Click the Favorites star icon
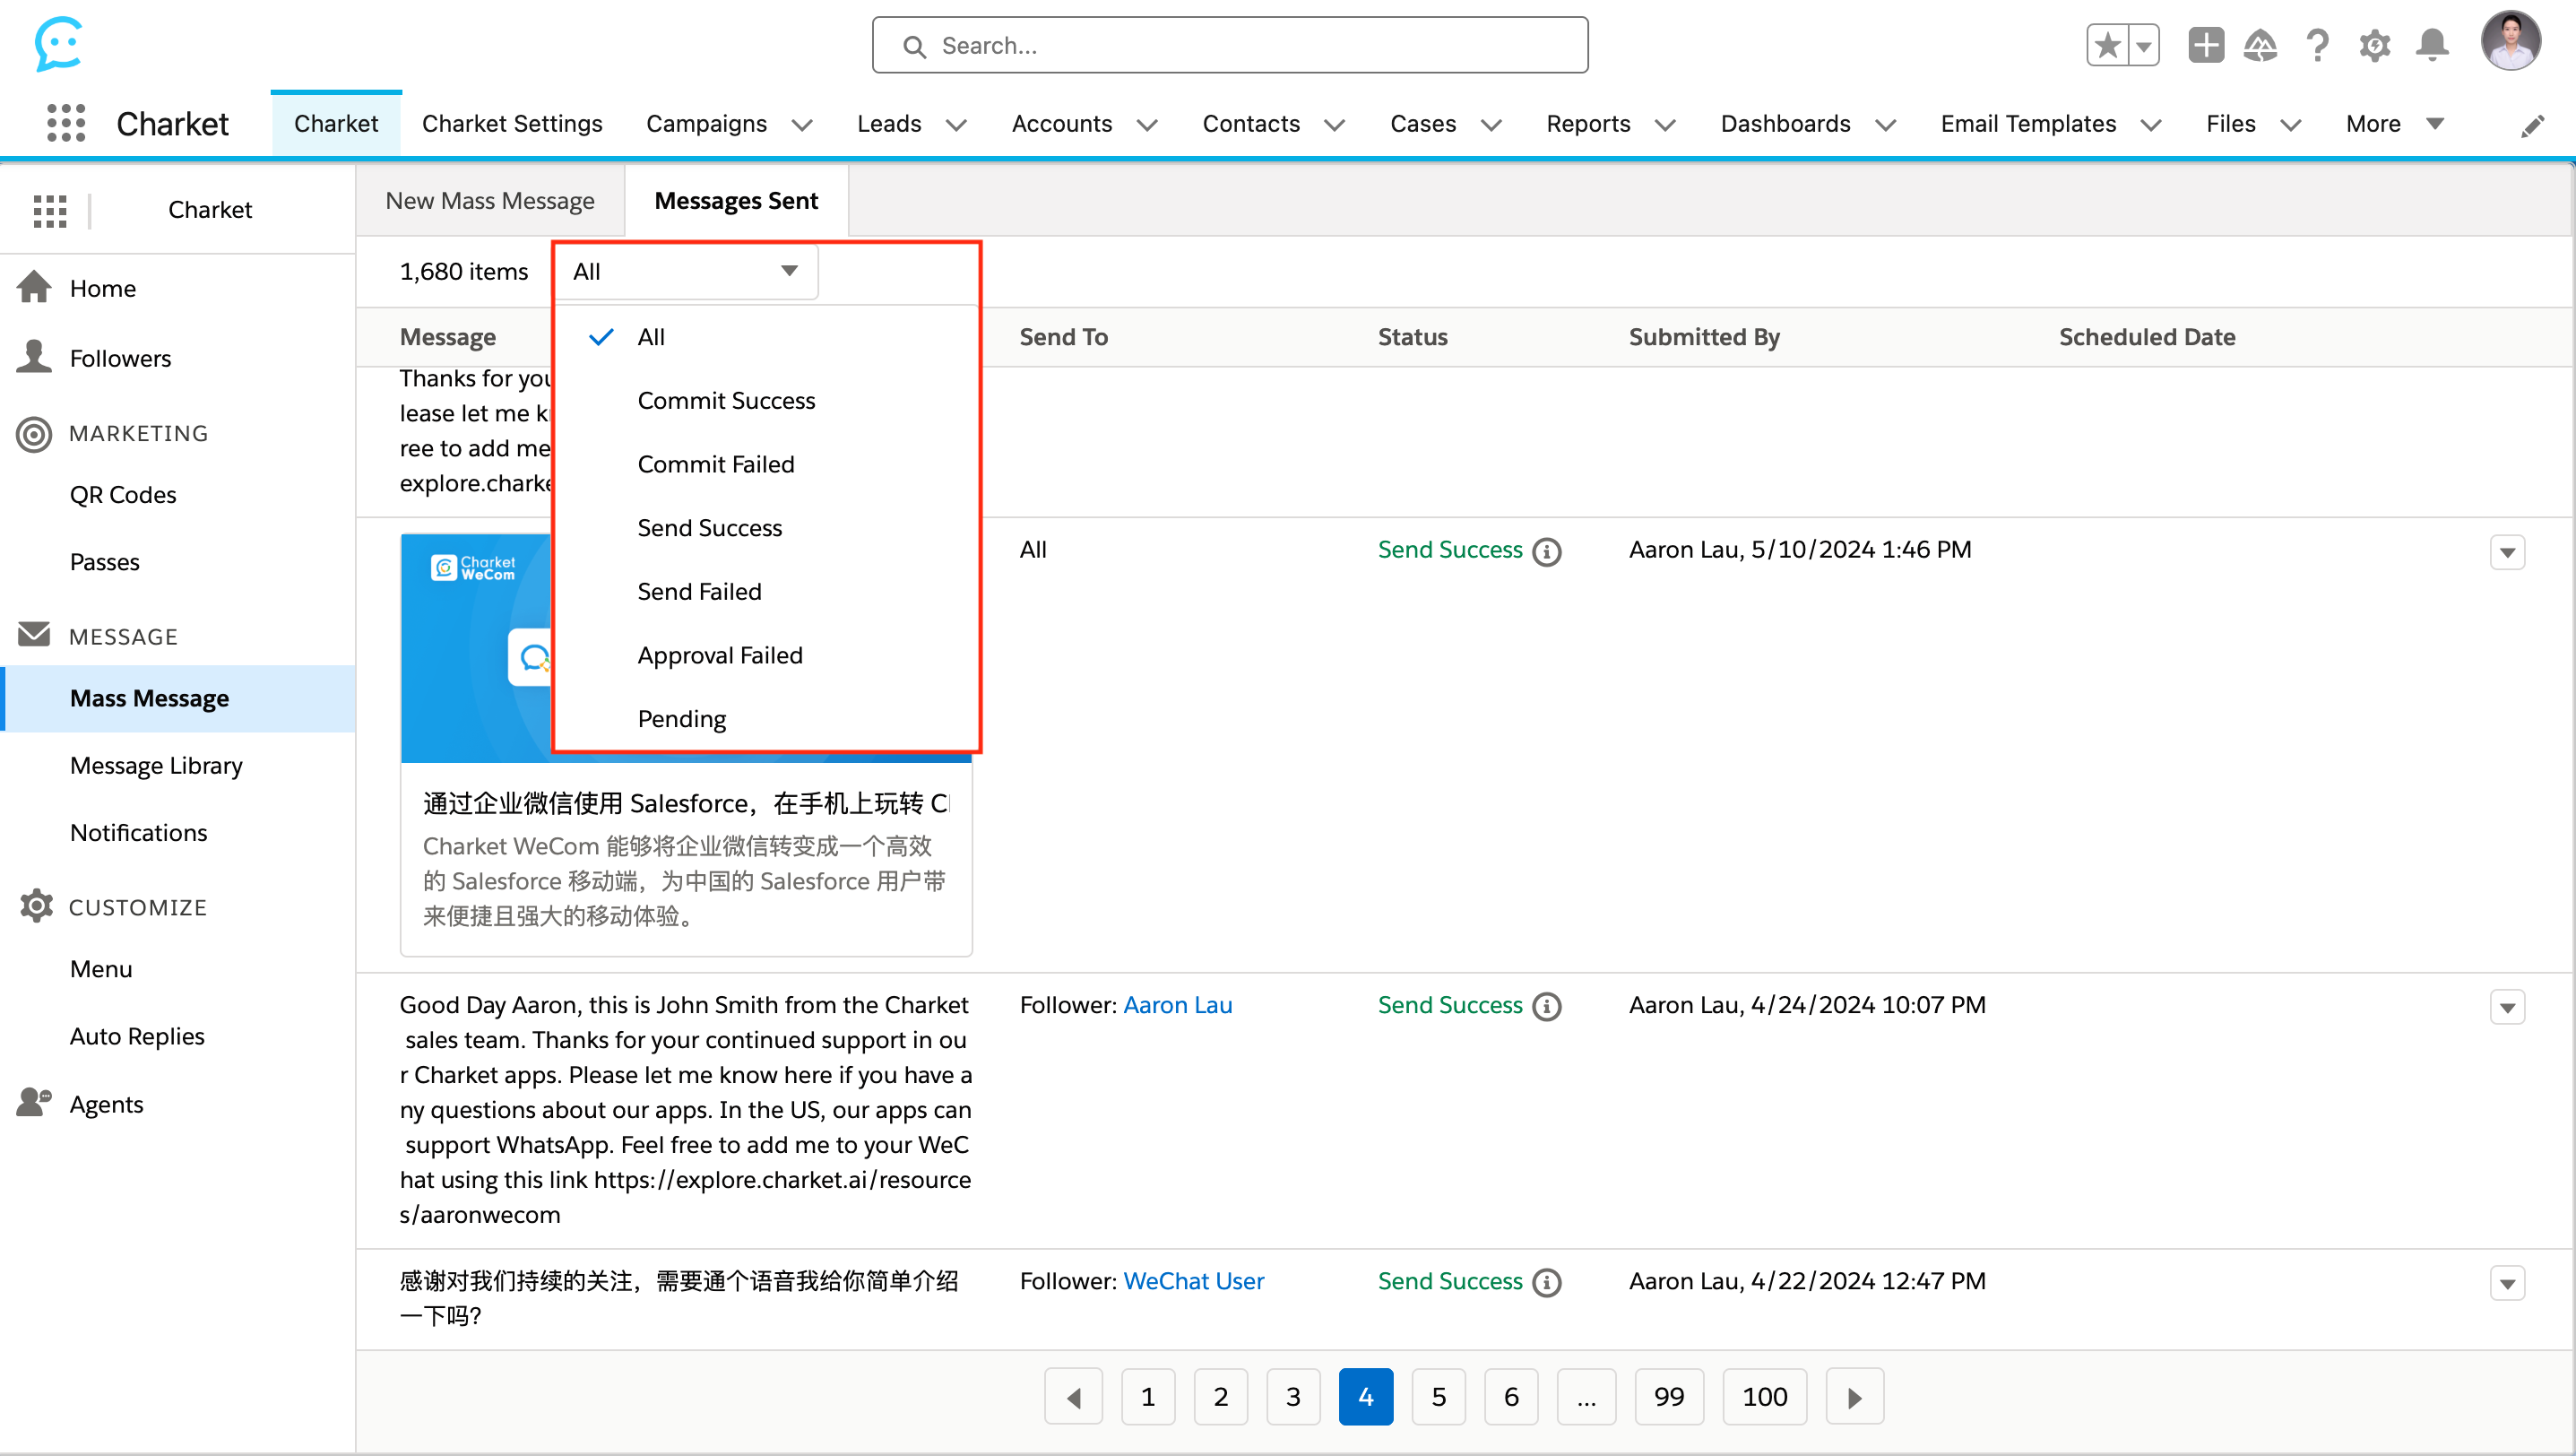The width and height of the screenshot is (2576, 1456). [2107, 46]
